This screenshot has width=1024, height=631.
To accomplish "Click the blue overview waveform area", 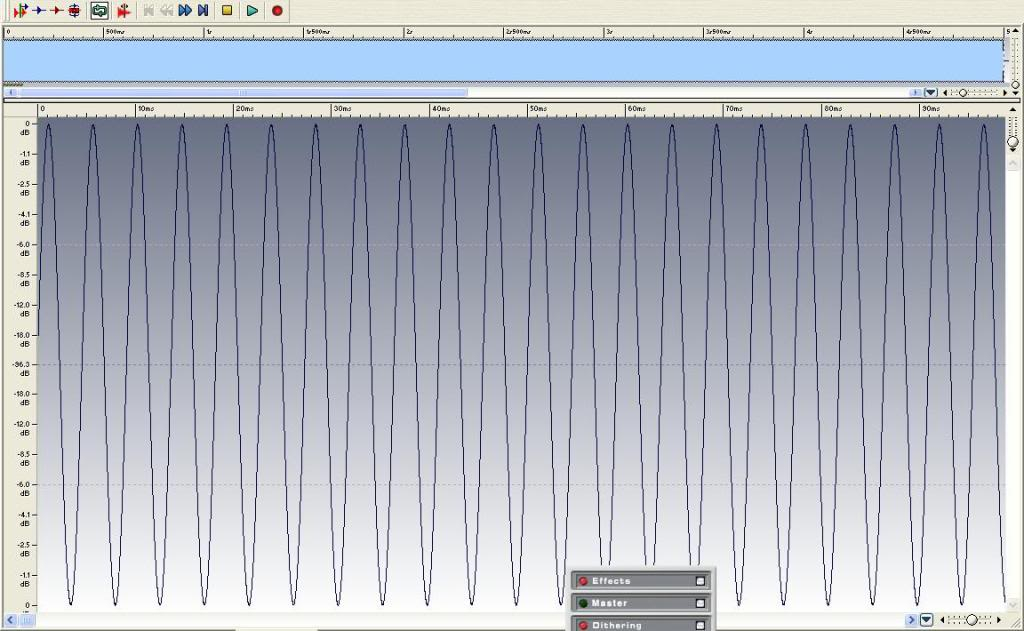I will click(x=503, y=61).
